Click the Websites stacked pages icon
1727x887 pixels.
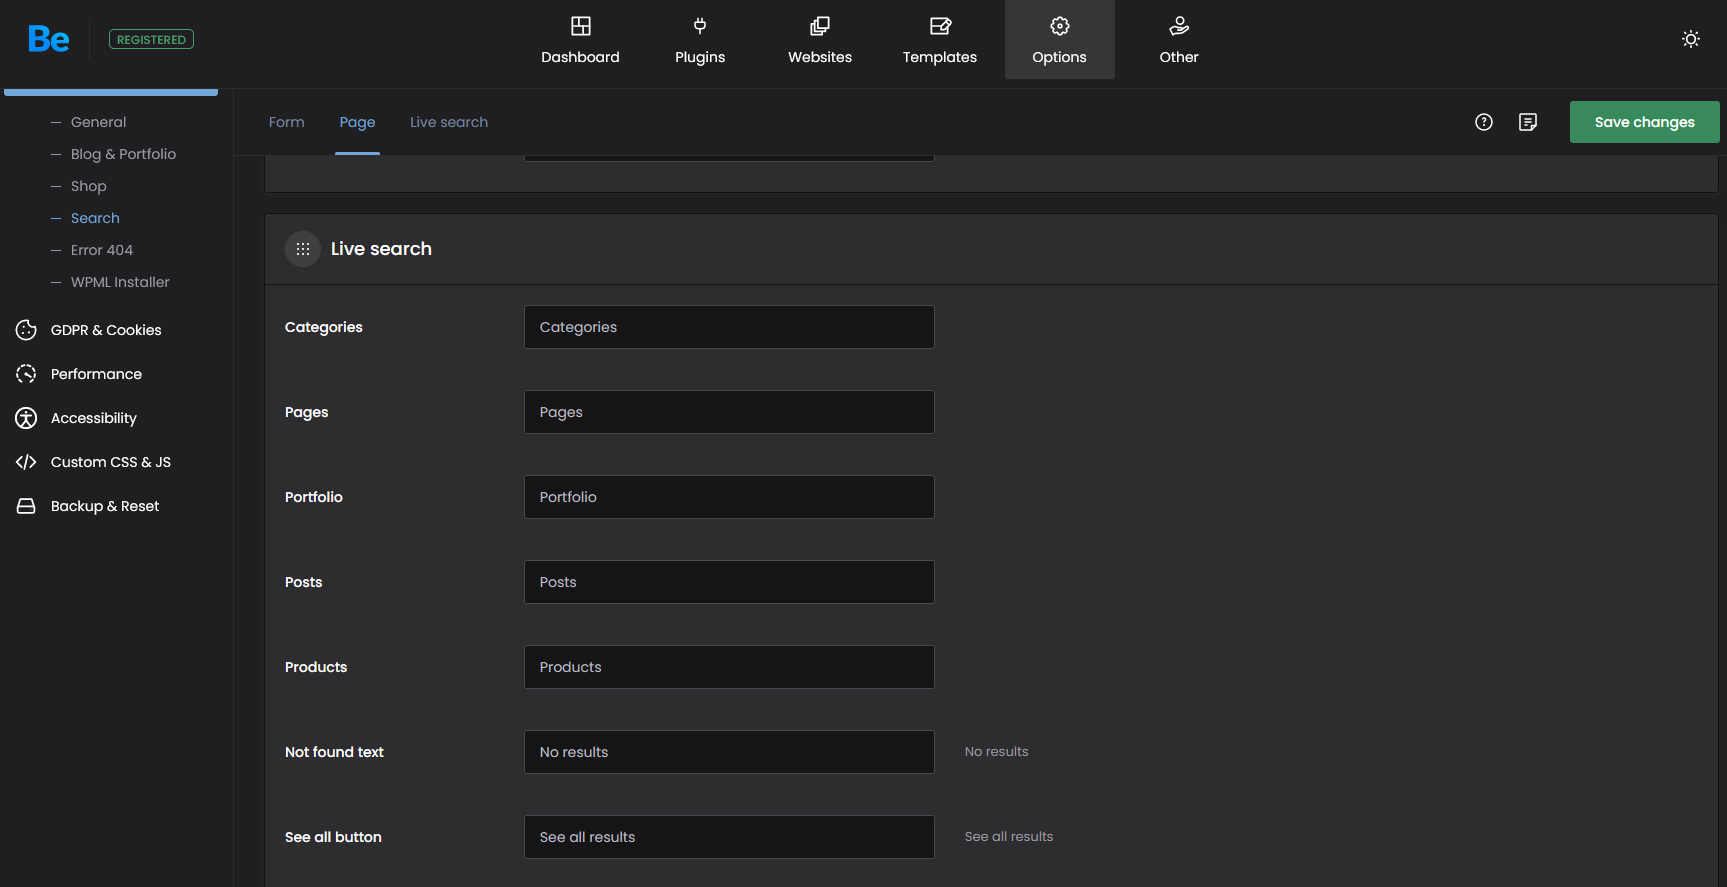point(820,26)
